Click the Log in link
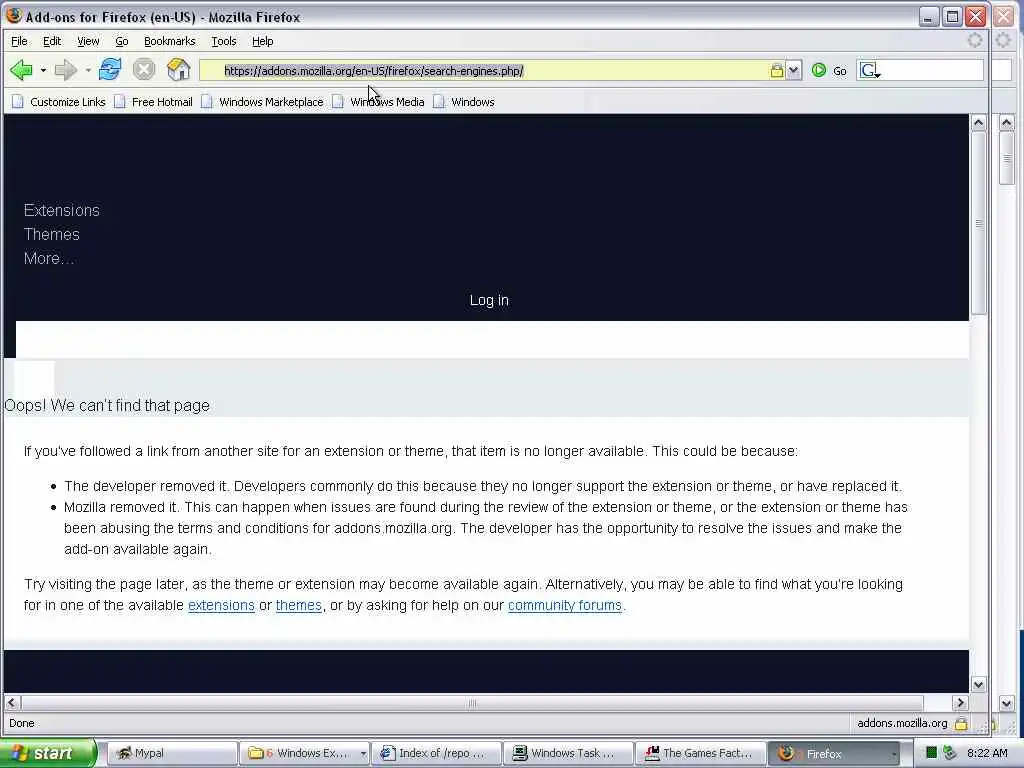 (x=489, y=300)
